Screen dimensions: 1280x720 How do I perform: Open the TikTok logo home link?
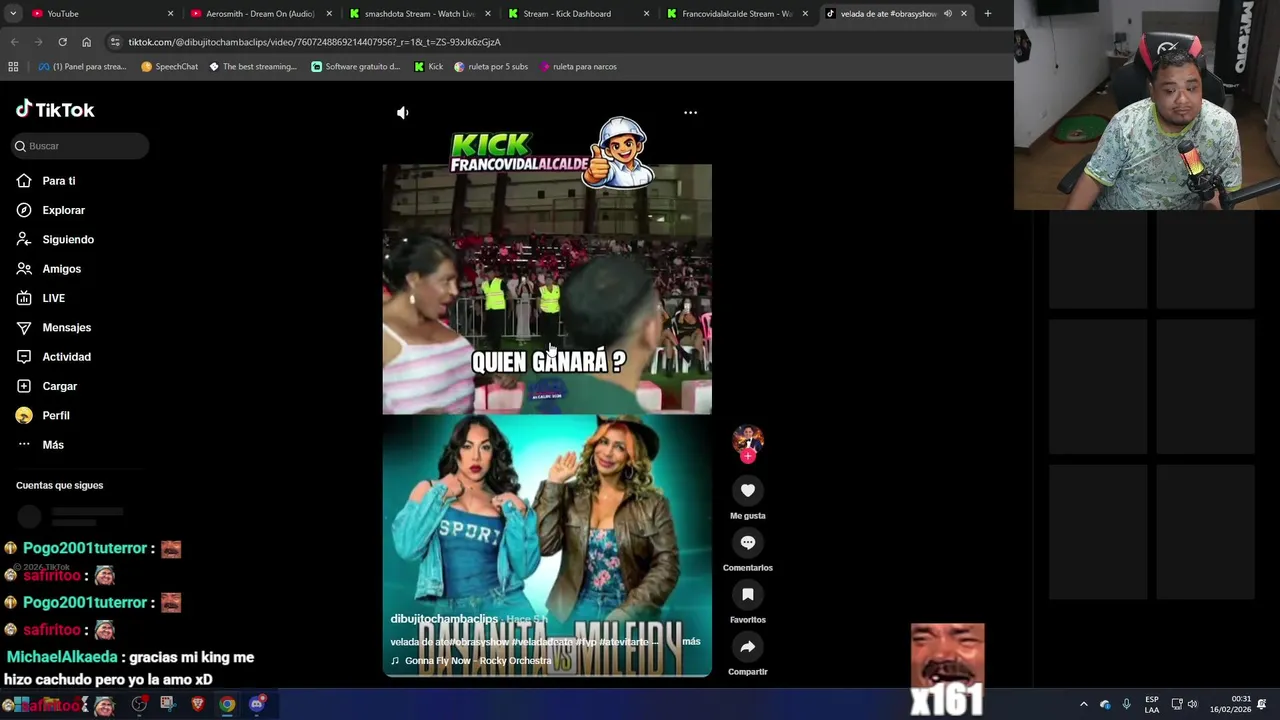tap(55, 109)
